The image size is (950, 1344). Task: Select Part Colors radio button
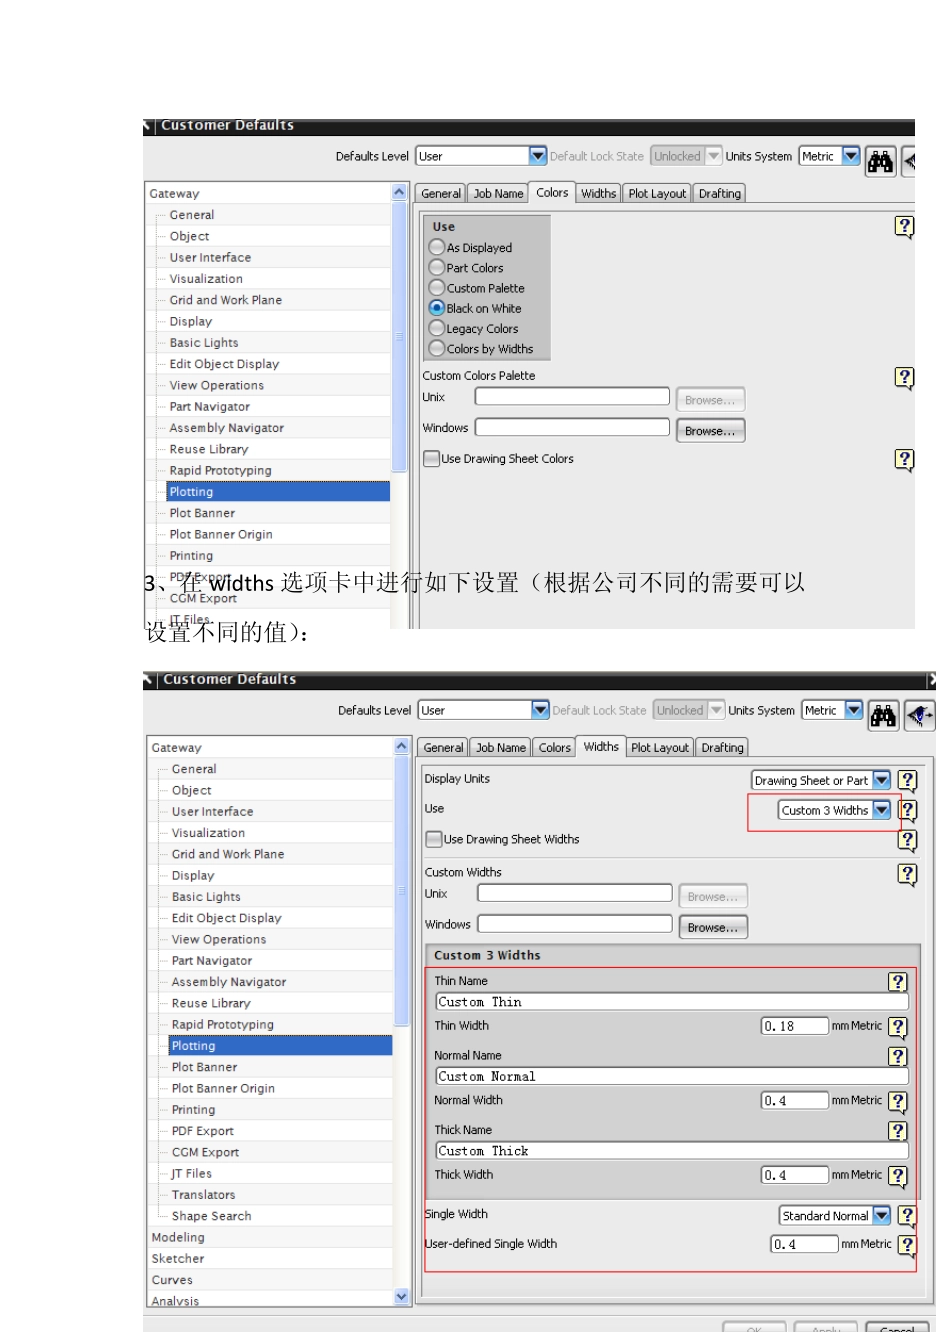[437, 267]
